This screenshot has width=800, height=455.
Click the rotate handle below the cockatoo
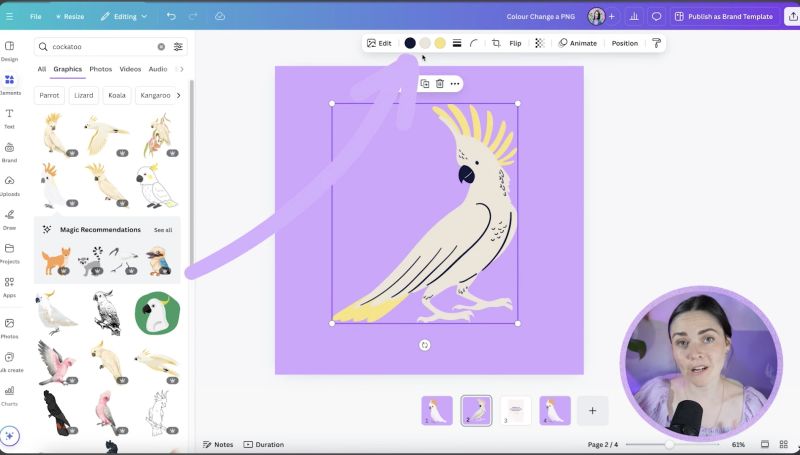(424, 345)
